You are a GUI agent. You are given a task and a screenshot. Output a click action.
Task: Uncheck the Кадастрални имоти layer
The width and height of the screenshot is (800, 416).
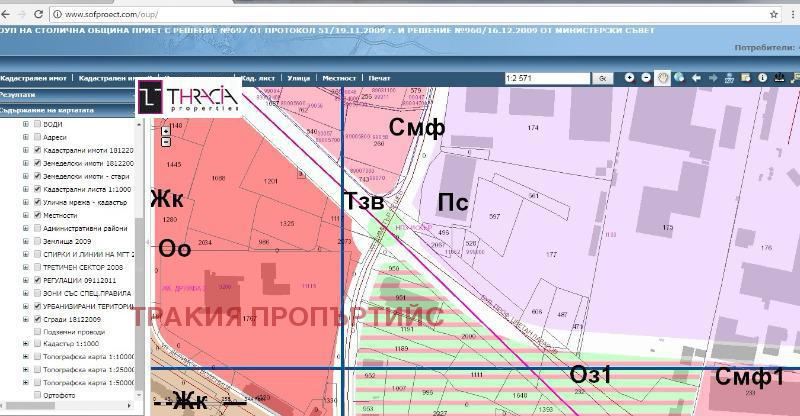coord(37,150)
